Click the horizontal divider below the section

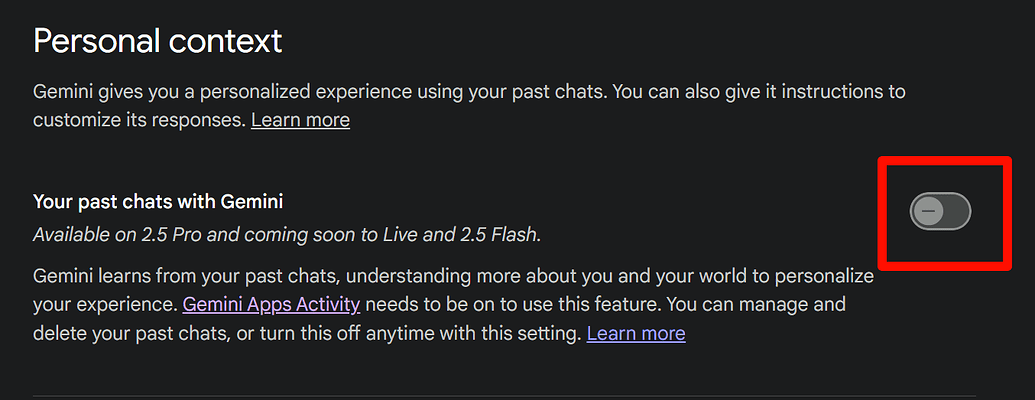click(x=504, y=397)
